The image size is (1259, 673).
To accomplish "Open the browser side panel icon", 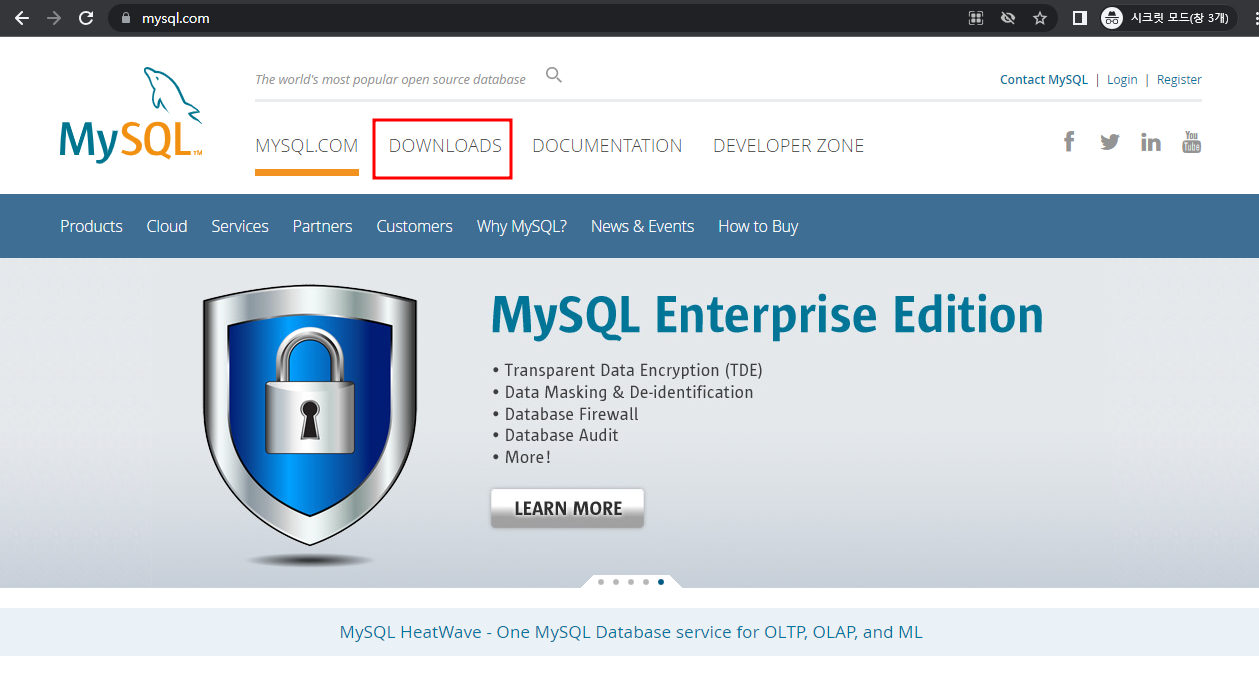I will coord(1080,18).
